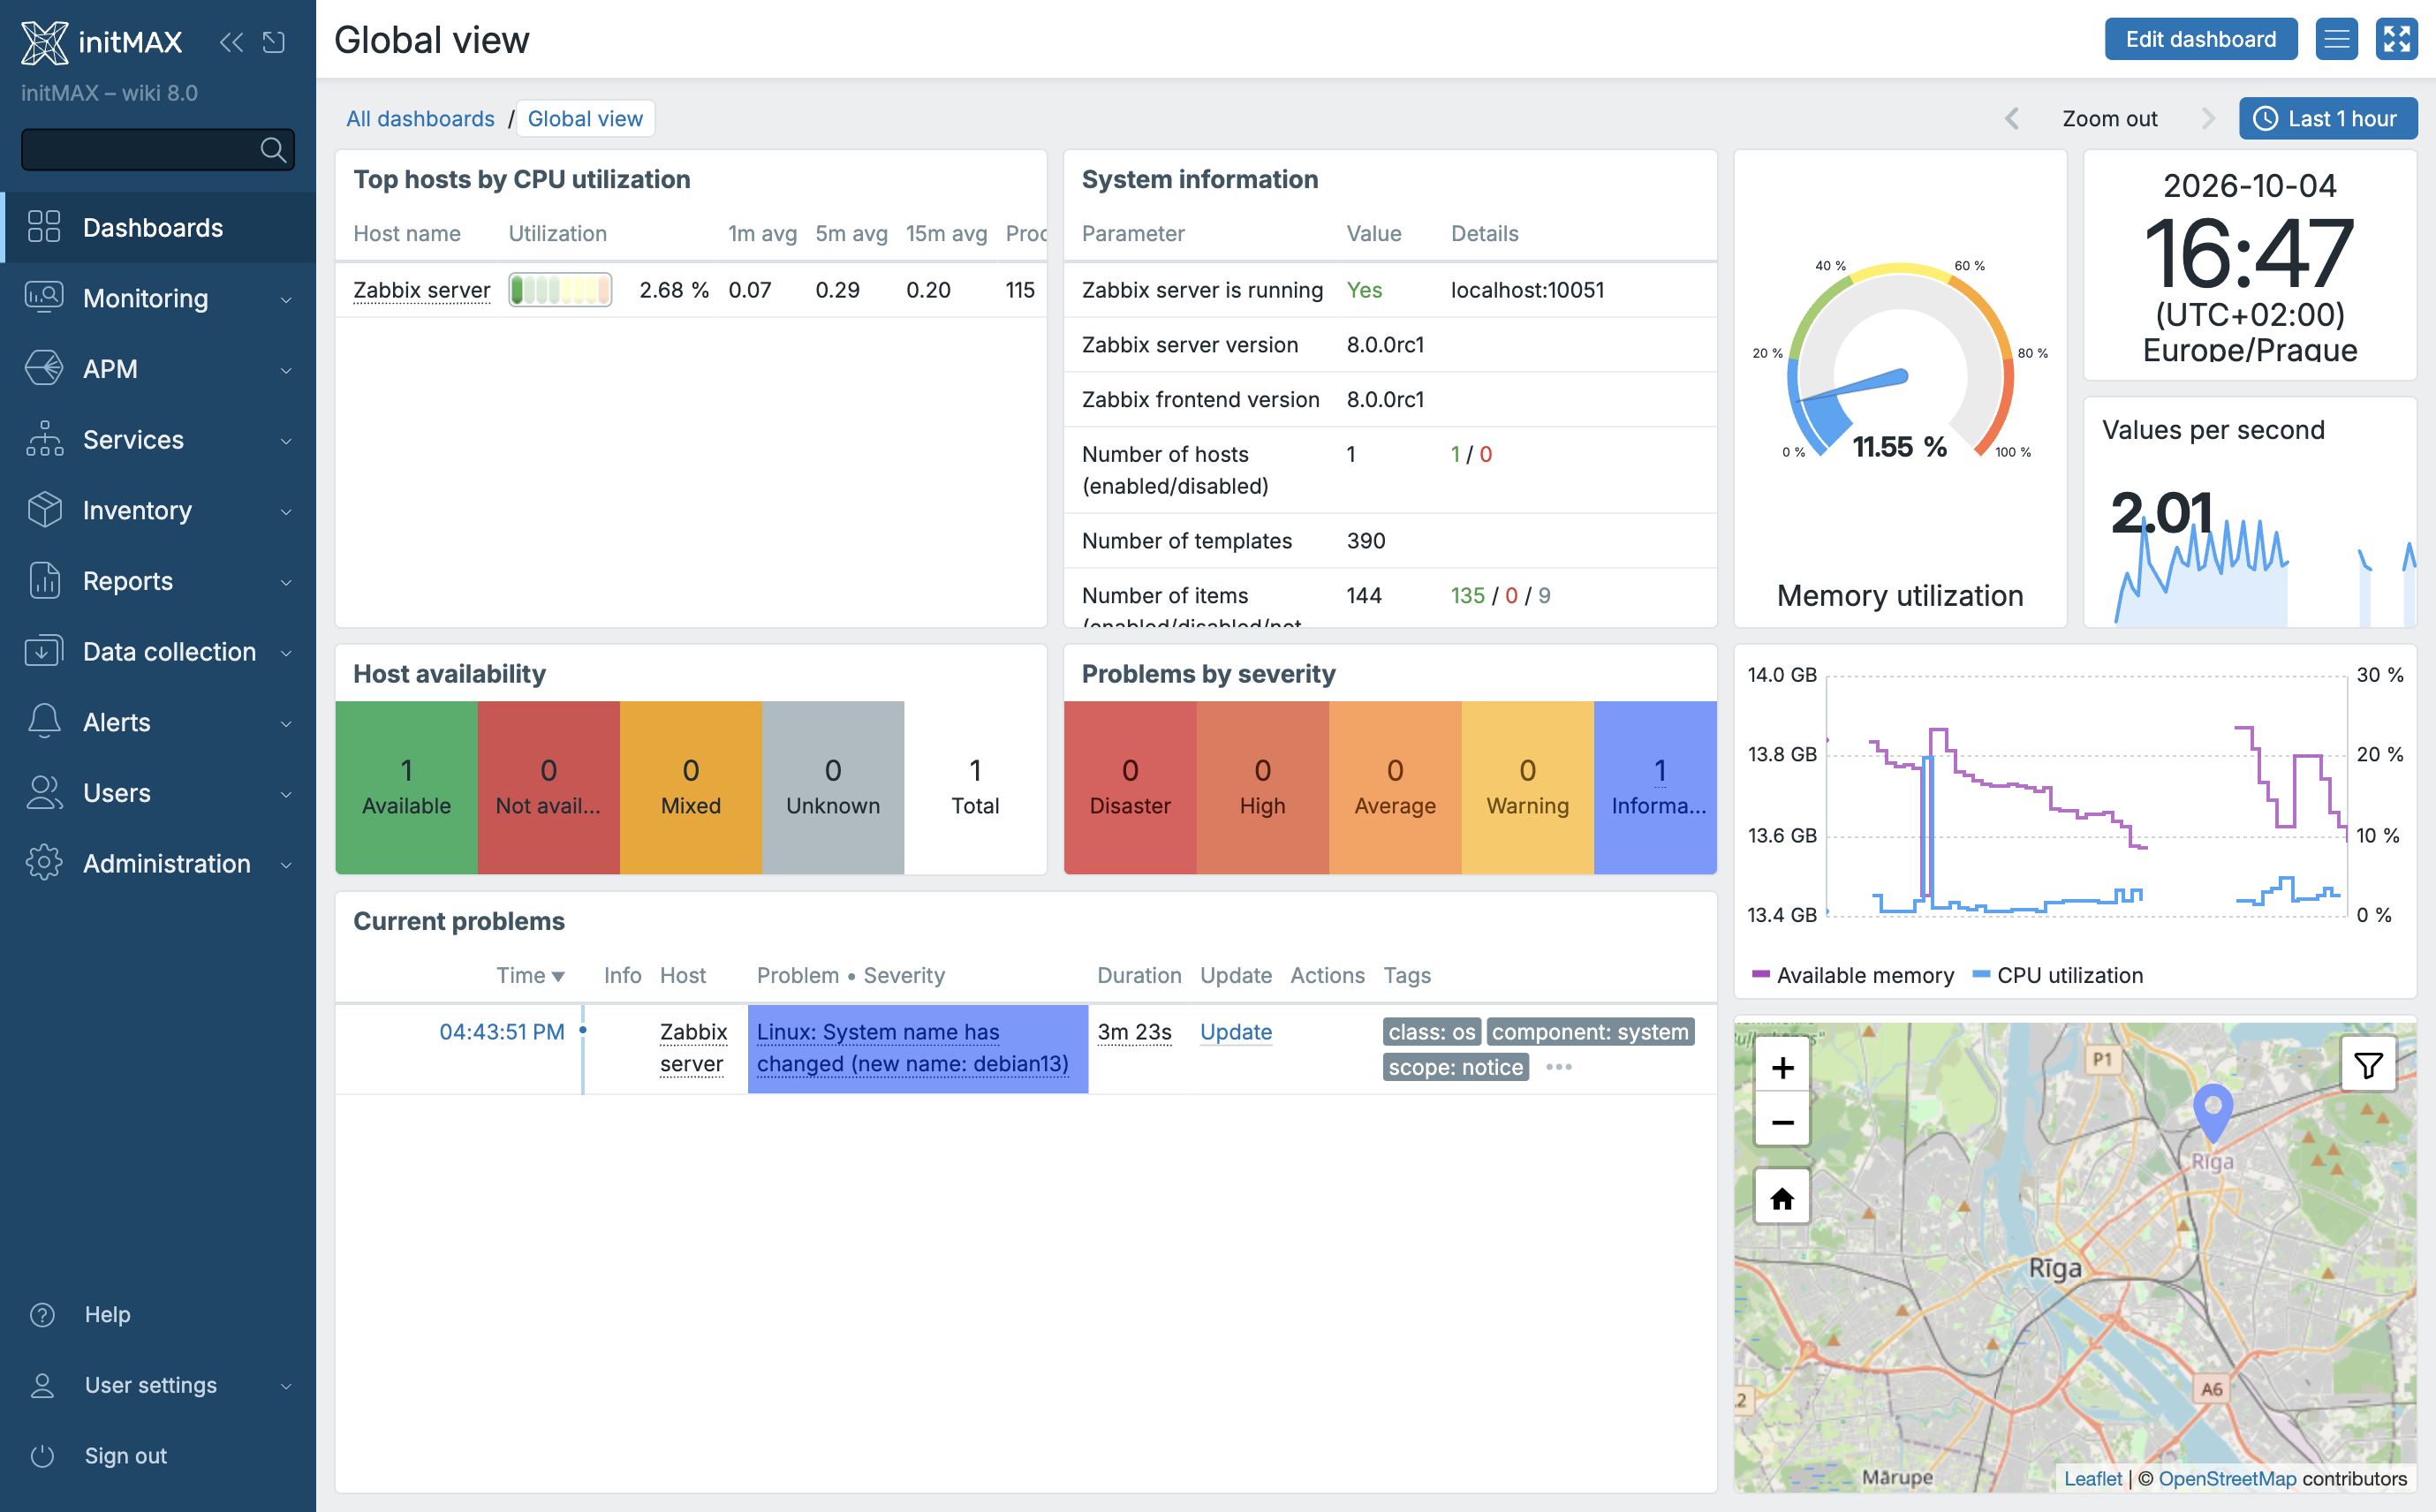The width and height of the screenshot is (2436, 1512).
Task: Click the previous time period arrow
Action: point(2012,119)
